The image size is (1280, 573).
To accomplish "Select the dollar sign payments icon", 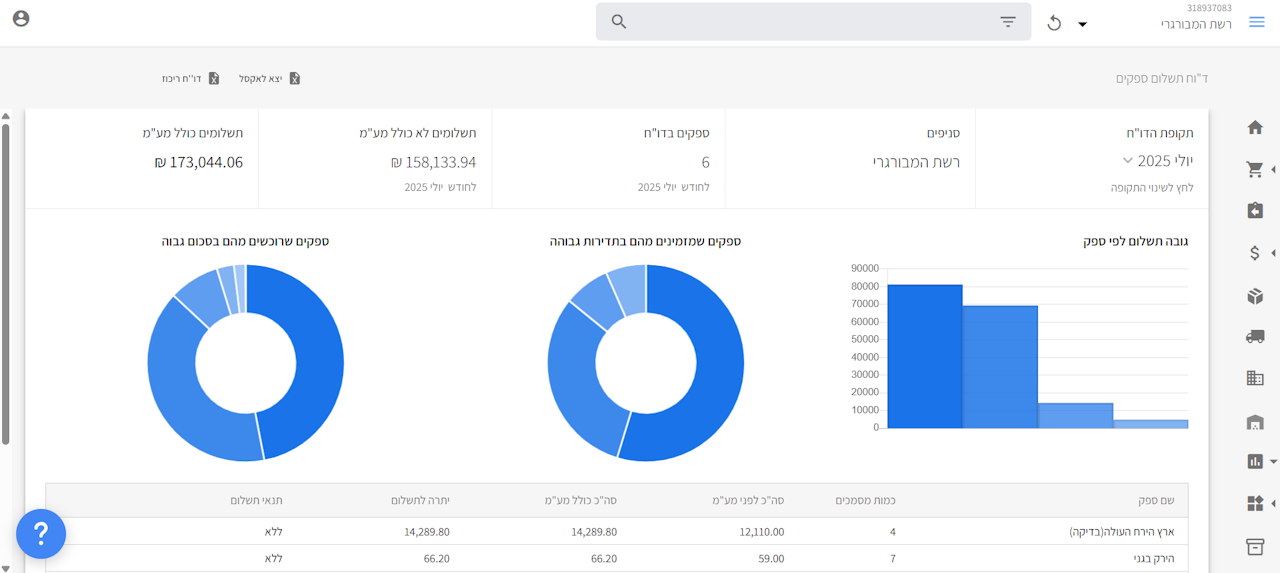I will (x=1255, y=253).
